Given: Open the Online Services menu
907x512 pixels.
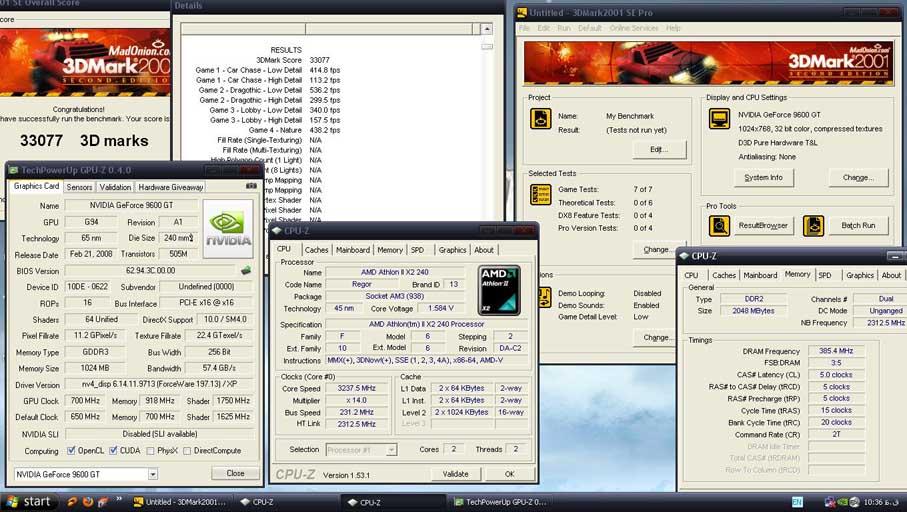Looking at the screenshot, I should pyautogui.click(x=634, y=28).
